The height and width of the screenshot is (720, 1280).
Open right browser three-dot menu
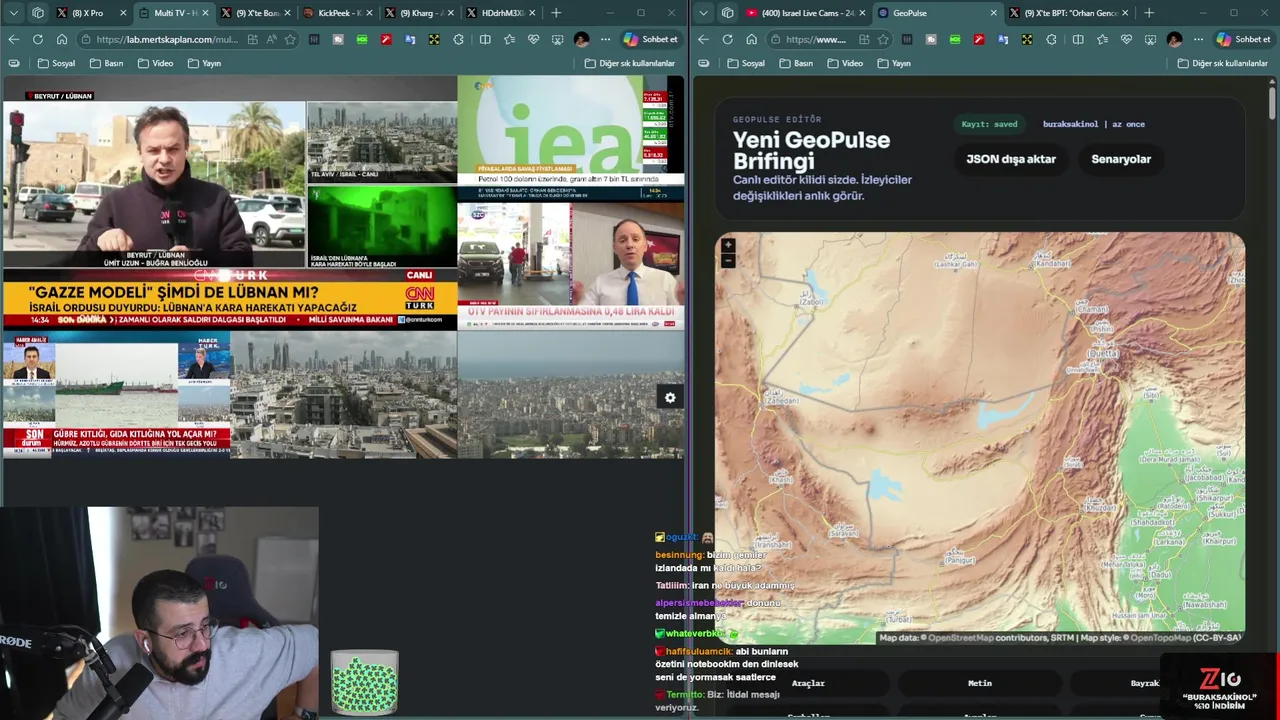pyautogui.click(x=1198, y=39)
